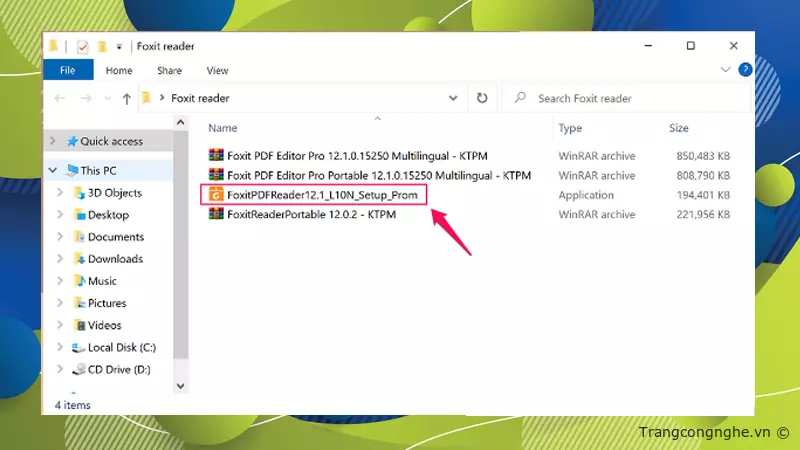
Task: Click the Refresh button beside the address bar
Action: (482, 98)
